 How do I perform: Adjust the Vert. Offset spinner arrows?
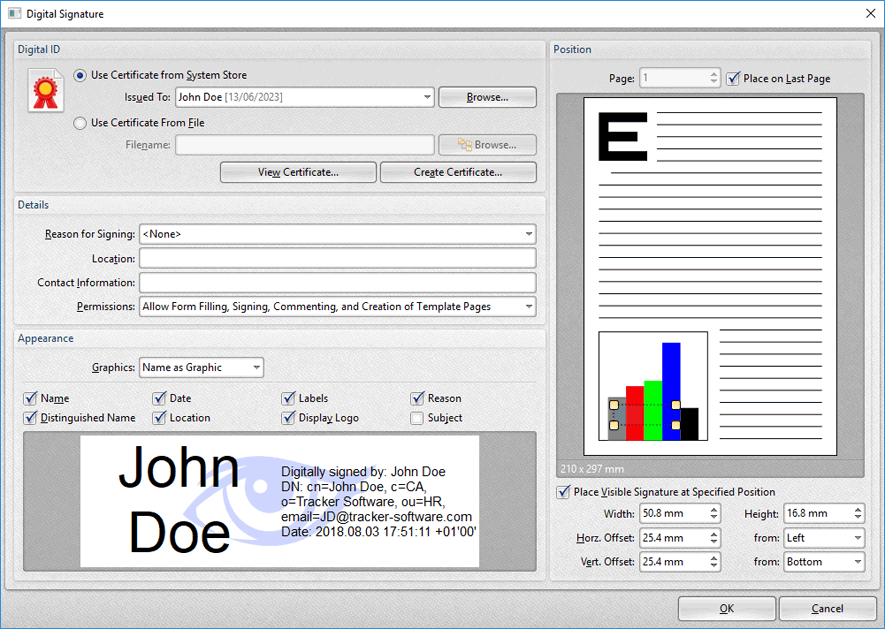pyautogui.click(x=714, y=562)
